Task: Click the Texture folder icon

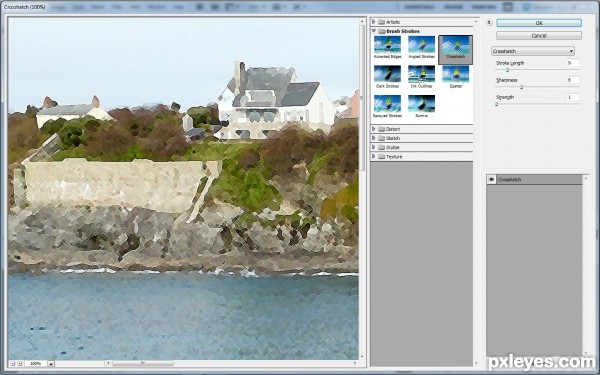Action: point(381,157)
